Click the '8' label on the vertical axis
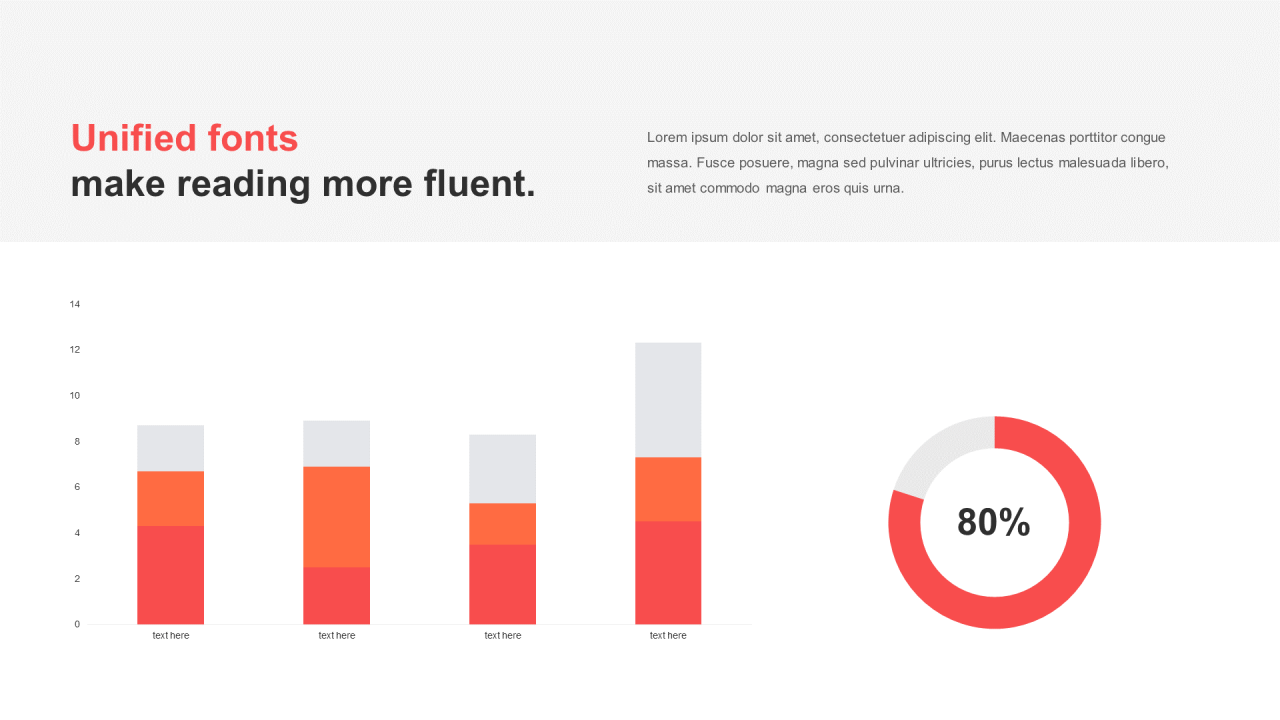Image resolution: width=1280 pixels, height=720 pixels. click(77, 441)
